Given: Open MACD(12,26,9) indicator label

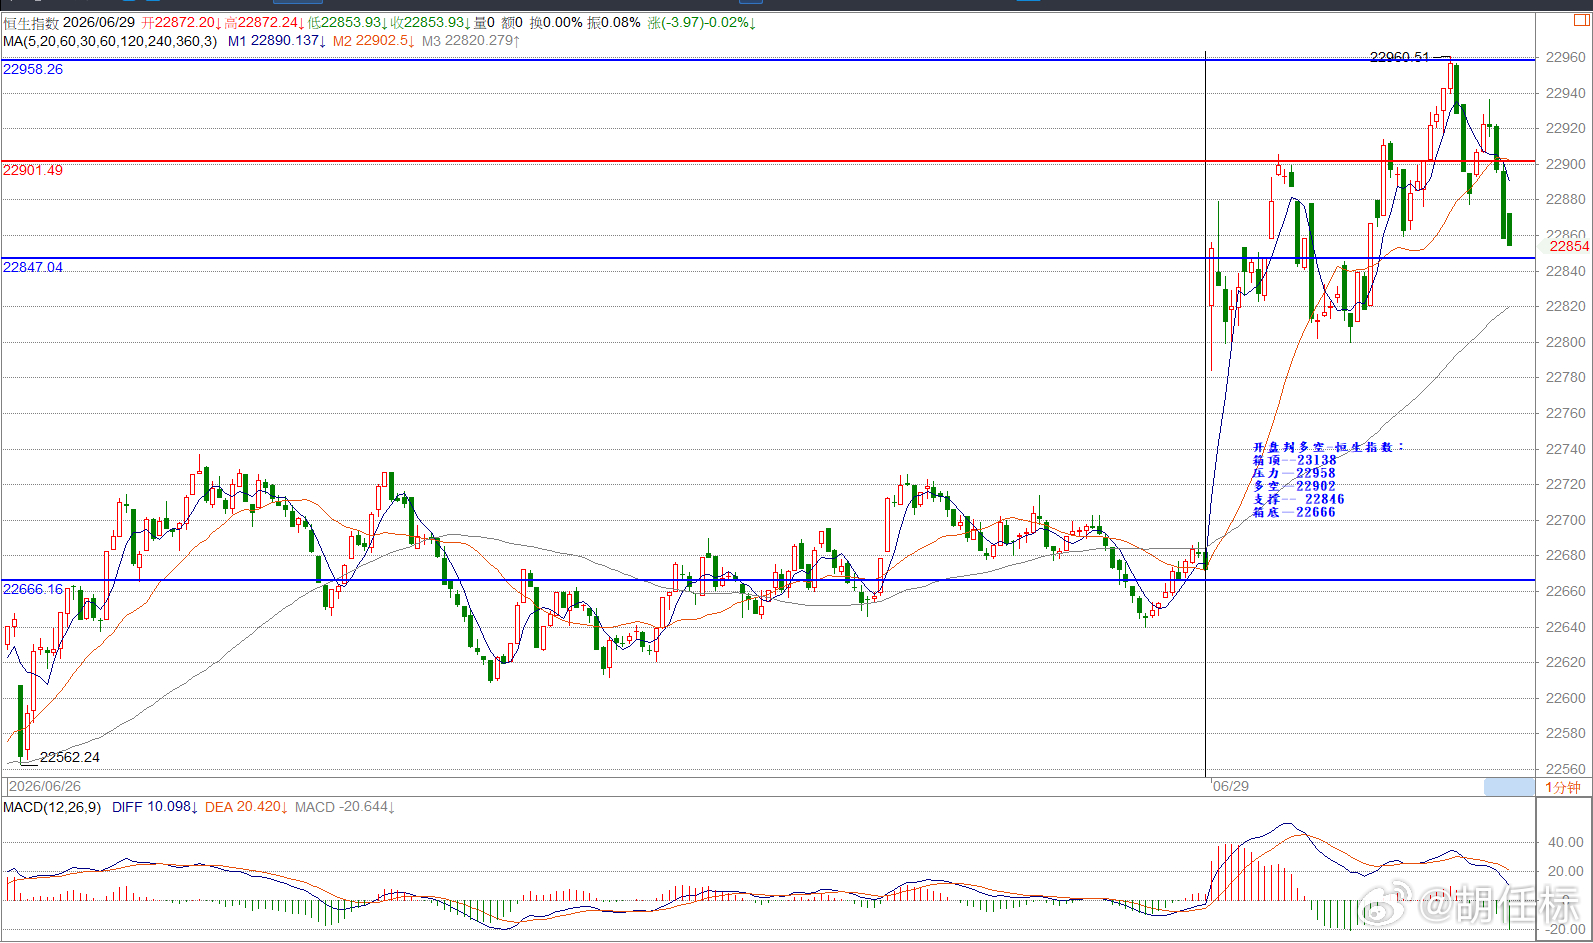Looking at the screenshot, I should [52, 807].
